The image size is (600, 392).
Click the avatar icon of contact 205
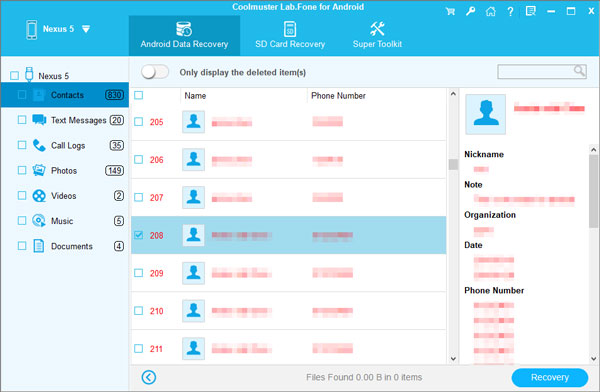point(193,122)
